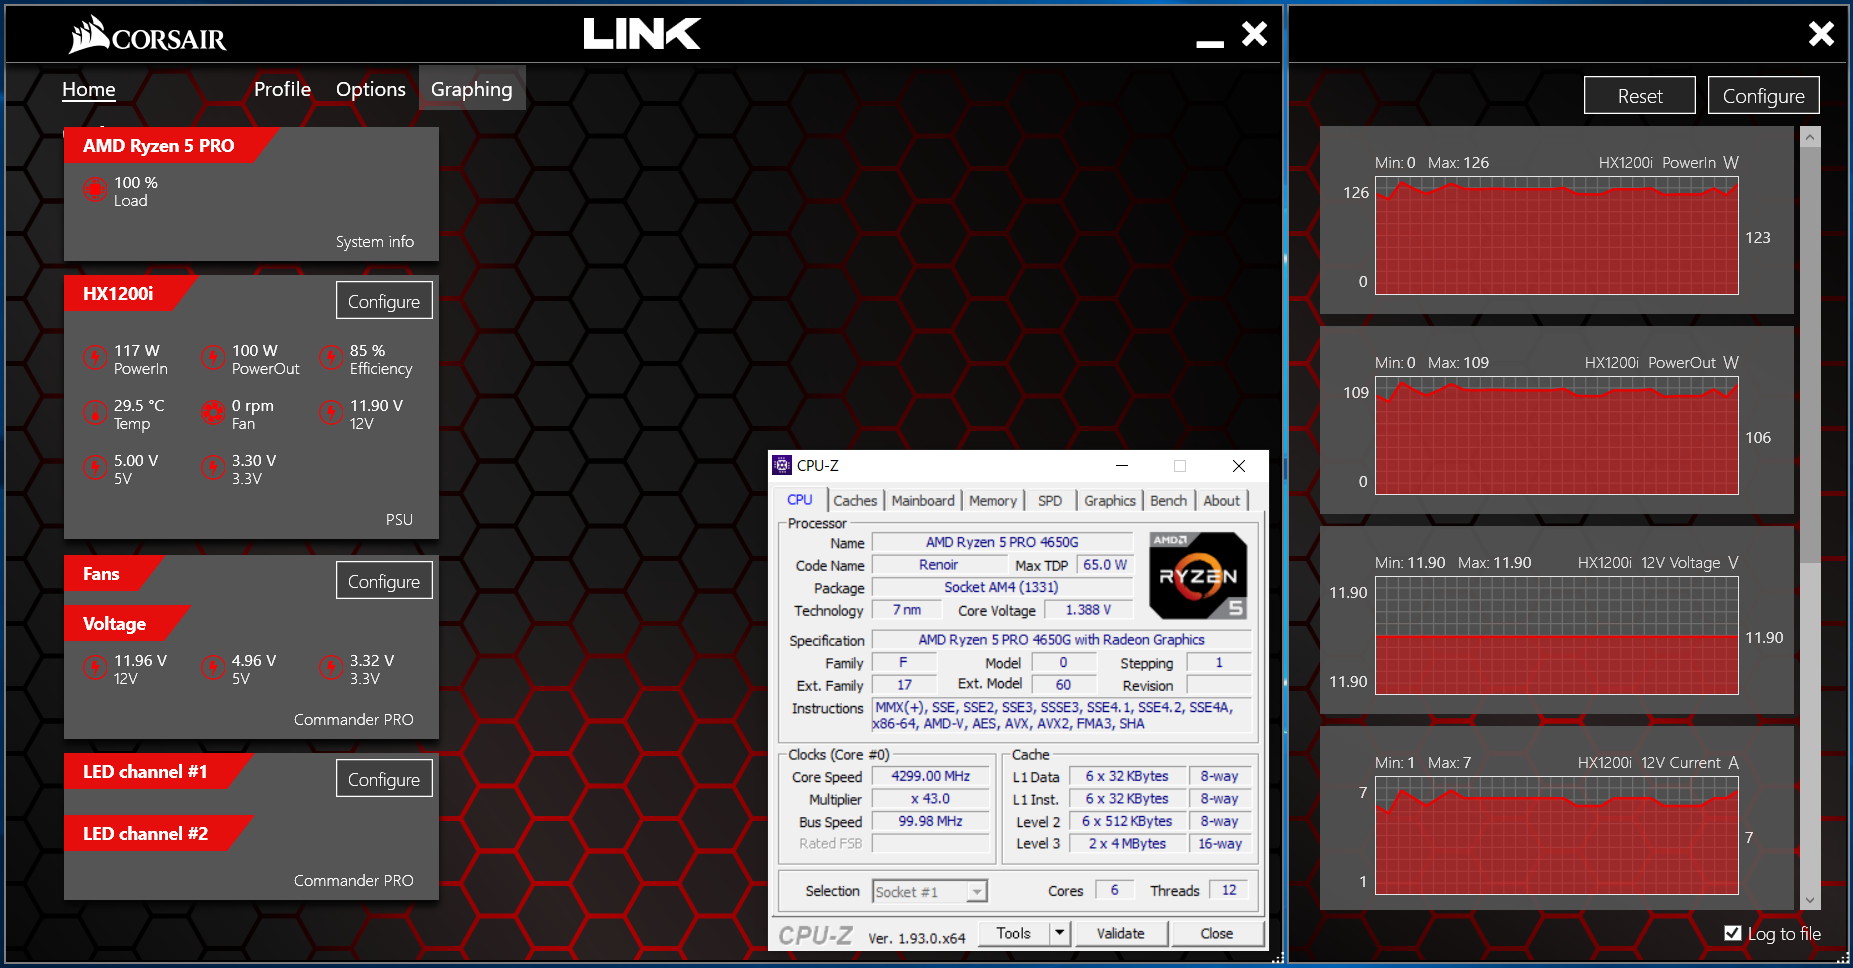This screenshot has width=1853, height=968.
Task: Click the HX1200i PowerOut graph
Action: click(x=1557, y=436)
